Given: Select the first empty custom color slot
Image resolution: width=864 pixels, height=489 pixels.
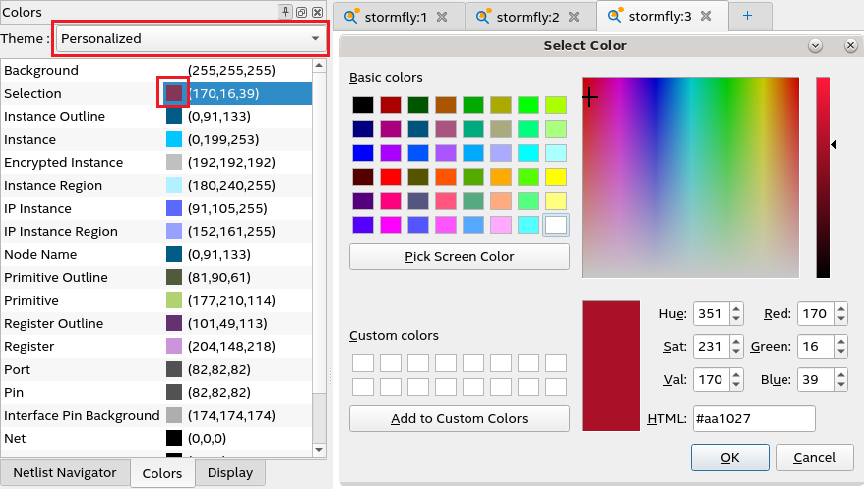Looking at the screenshot, I should click(363, 363).
